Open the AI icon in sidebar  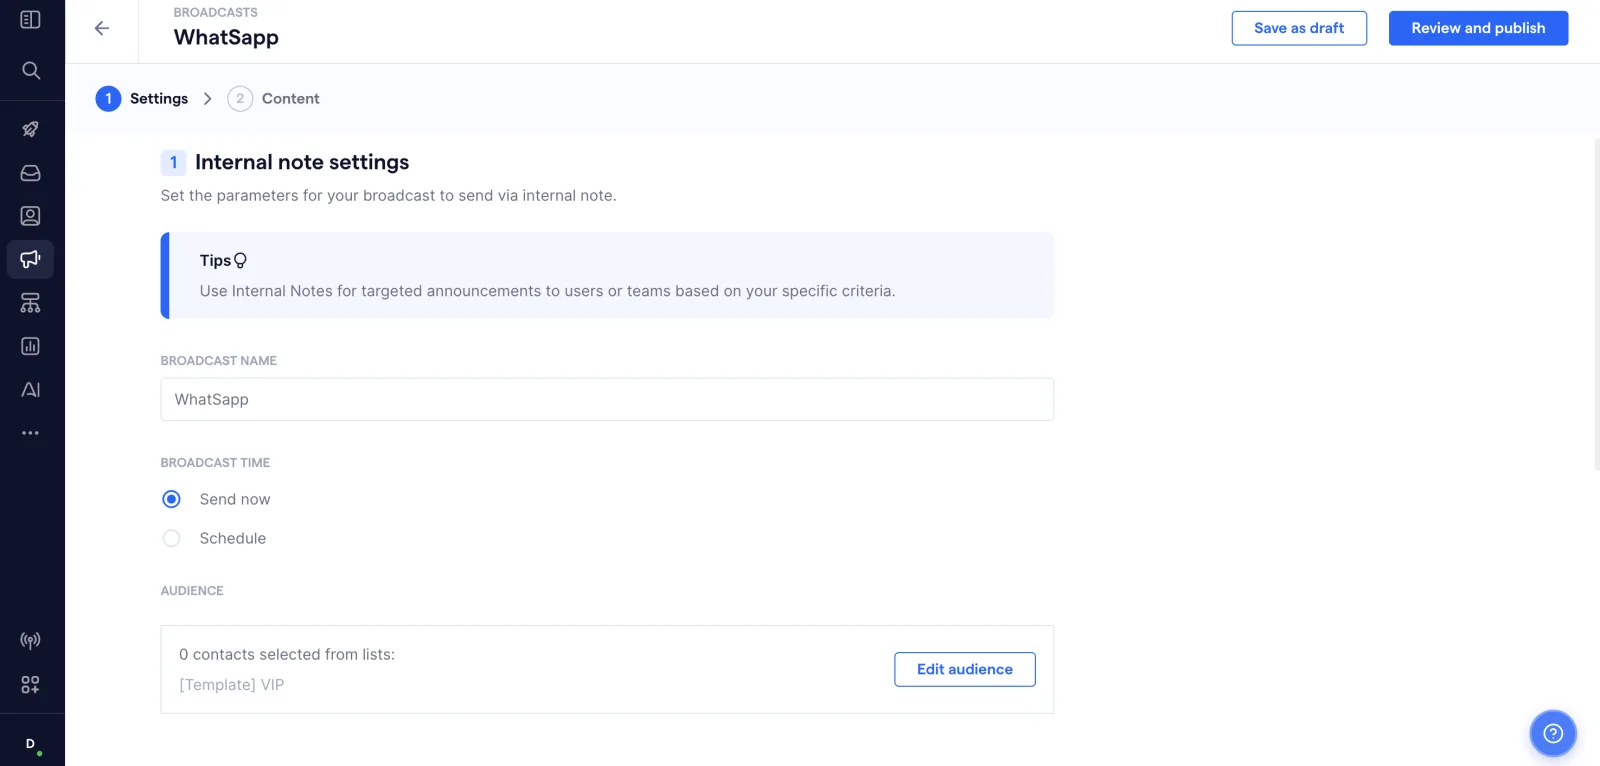(31, 390)
